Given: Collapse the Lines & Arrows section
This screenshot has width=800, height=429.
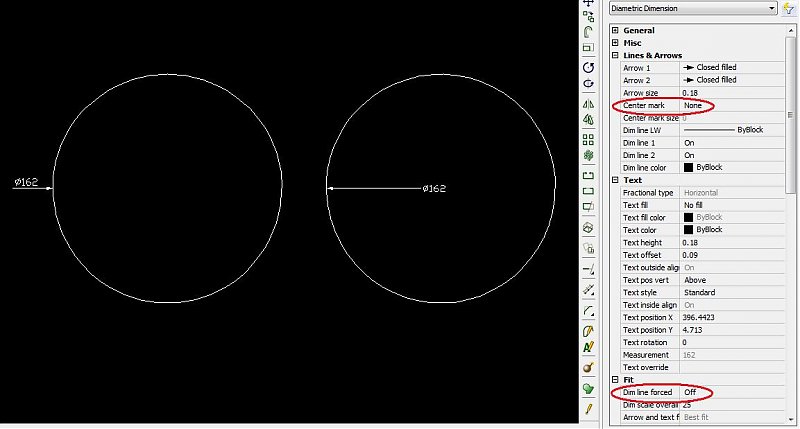Looking at the screenshot, I should (x=615, y=55).
